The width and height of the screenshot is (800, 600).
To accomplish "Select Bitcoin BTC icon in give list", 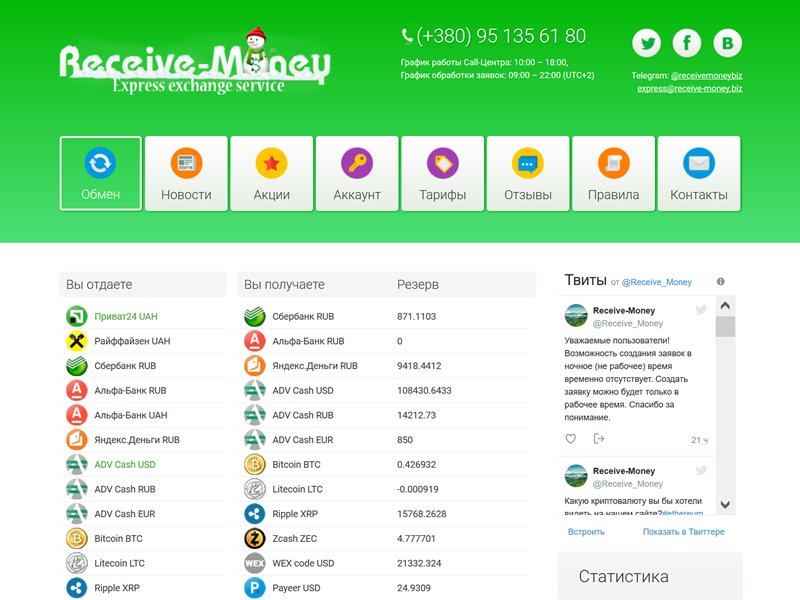I will 77,538.
